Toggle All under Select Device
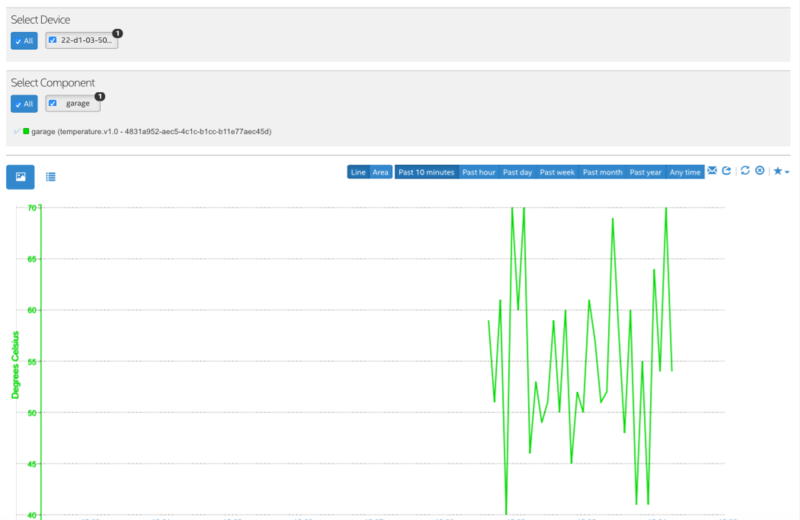 24,41
